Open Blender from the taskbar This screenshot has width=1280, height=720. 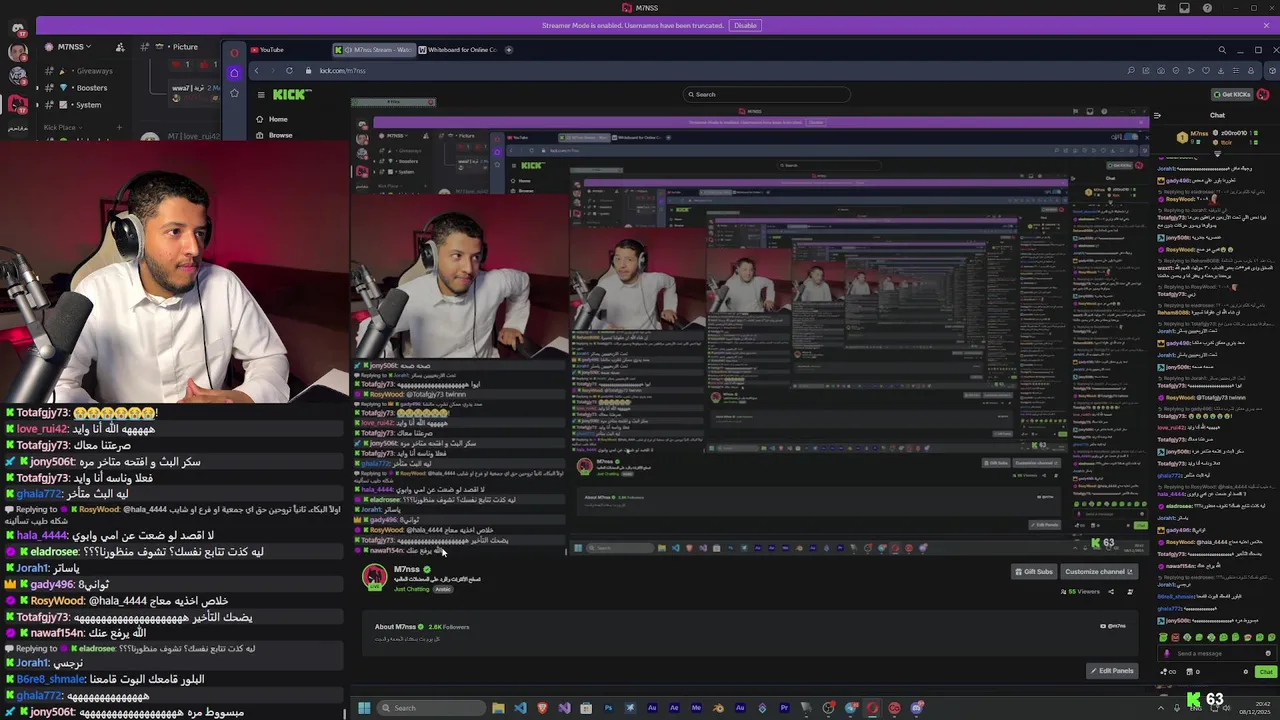(718, 708)
